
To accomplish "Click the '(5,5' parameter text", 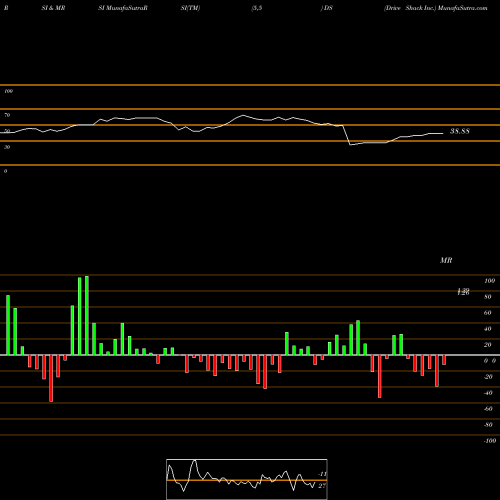I will point(257,8).
